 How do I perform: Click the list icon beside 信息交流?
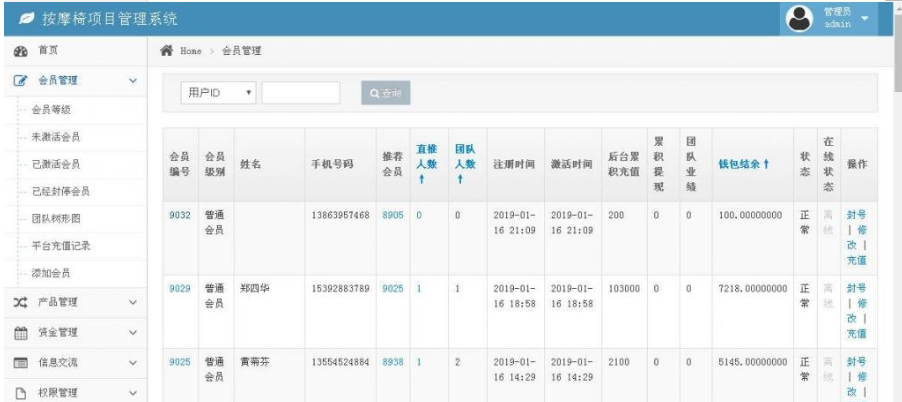point(21,363)
